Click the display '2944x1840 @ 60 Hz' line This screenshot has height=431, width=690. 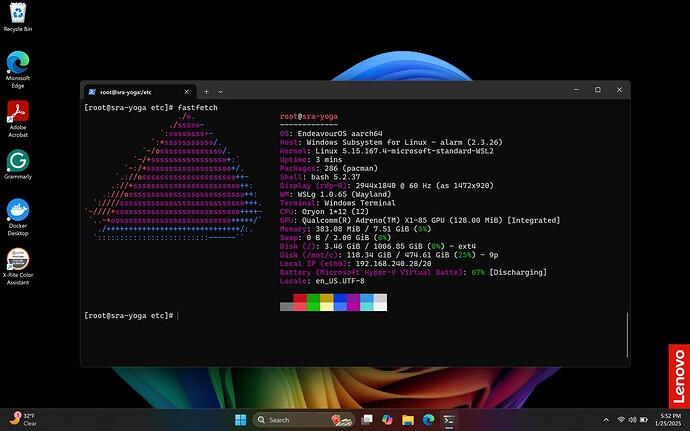click(387, 185)
